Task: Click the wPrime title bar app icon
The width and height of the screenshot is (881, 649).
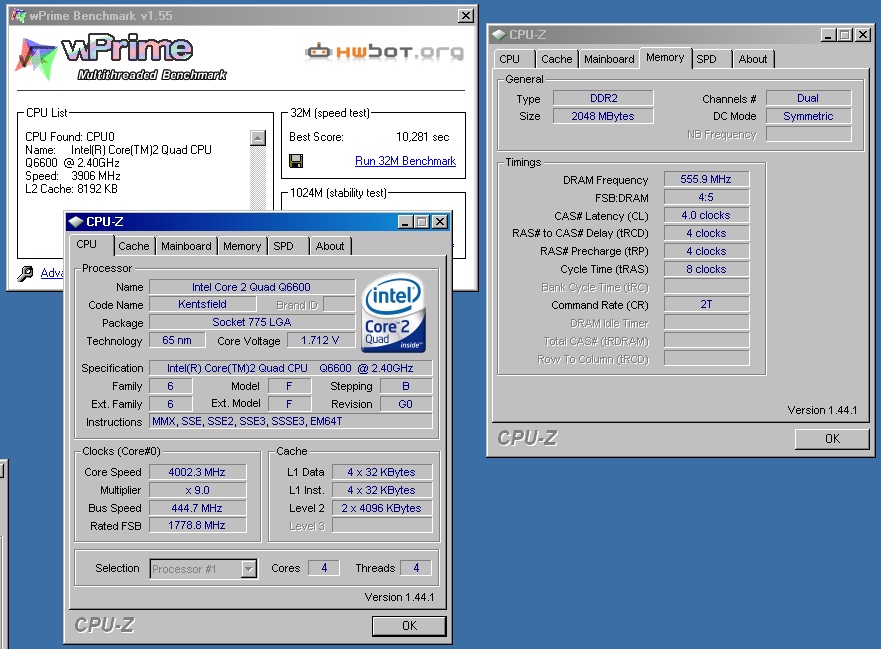Action: pos(19,16)
